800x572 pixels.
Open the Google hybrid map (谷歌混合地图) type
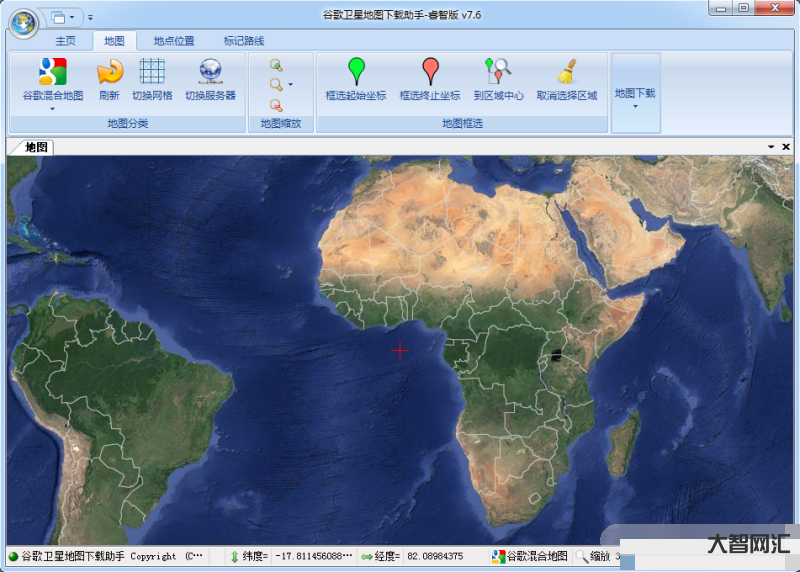coord(52,73)
